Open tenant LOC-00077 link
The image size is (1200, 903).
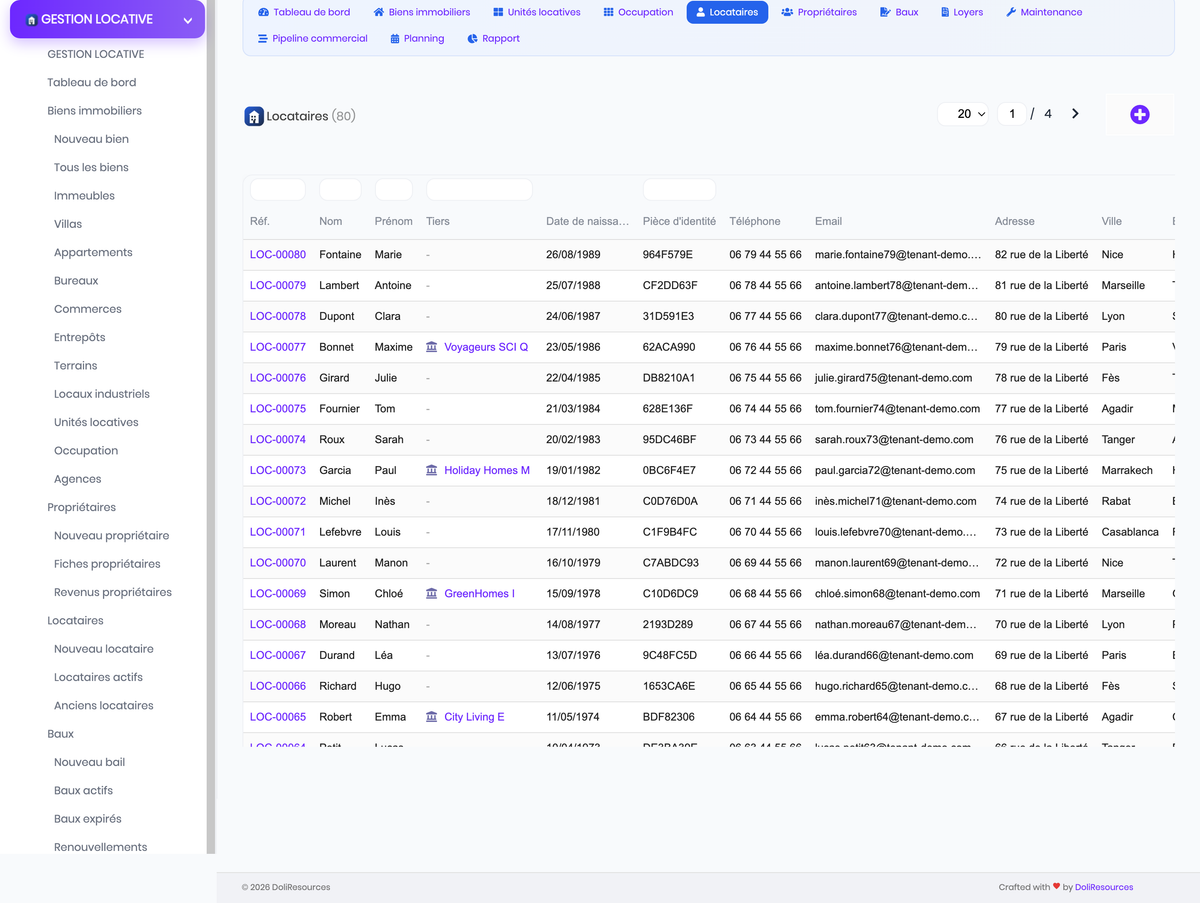[278, 347]
